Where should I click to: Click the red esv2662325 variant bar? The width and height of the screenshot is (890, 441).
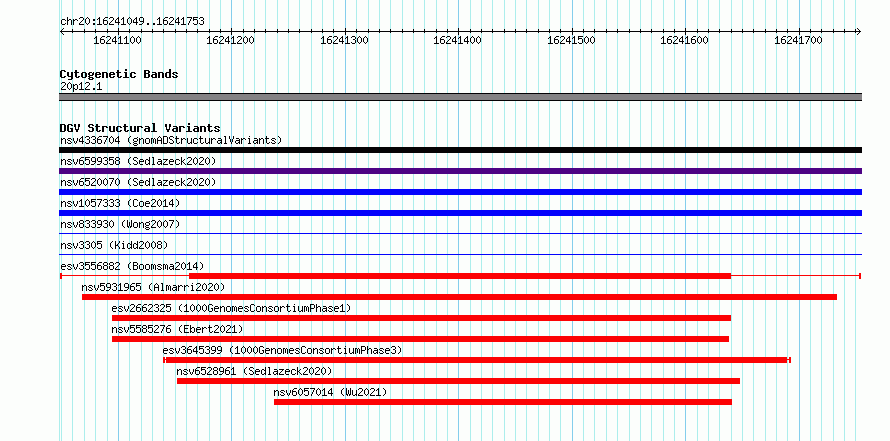pyautogui.click(x=421, y=318)
